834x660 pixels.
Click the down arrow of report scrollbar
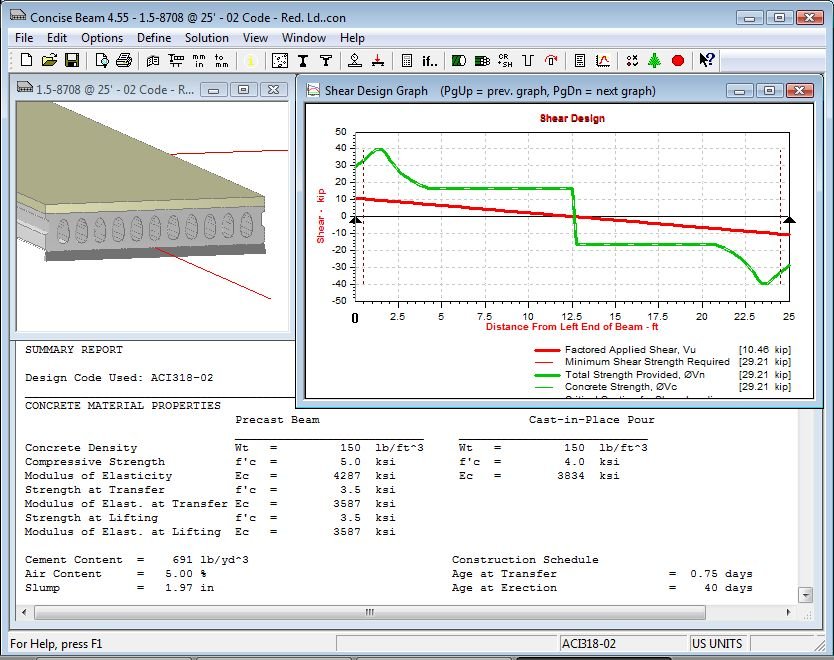(806, 595)
